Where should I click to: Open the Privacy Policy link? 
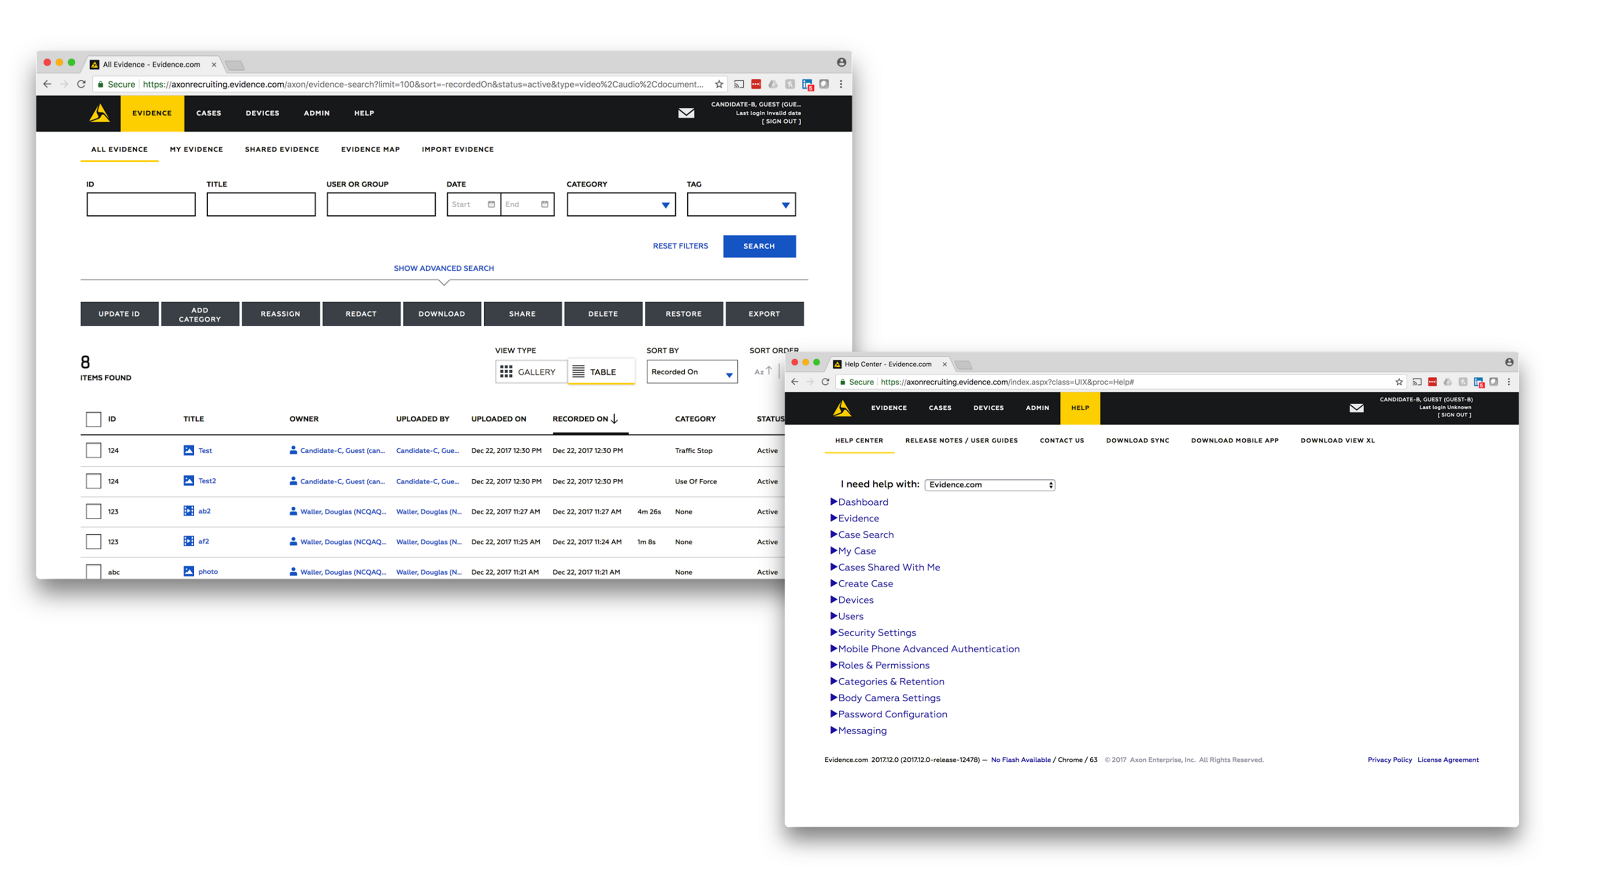coord(1389,760)
